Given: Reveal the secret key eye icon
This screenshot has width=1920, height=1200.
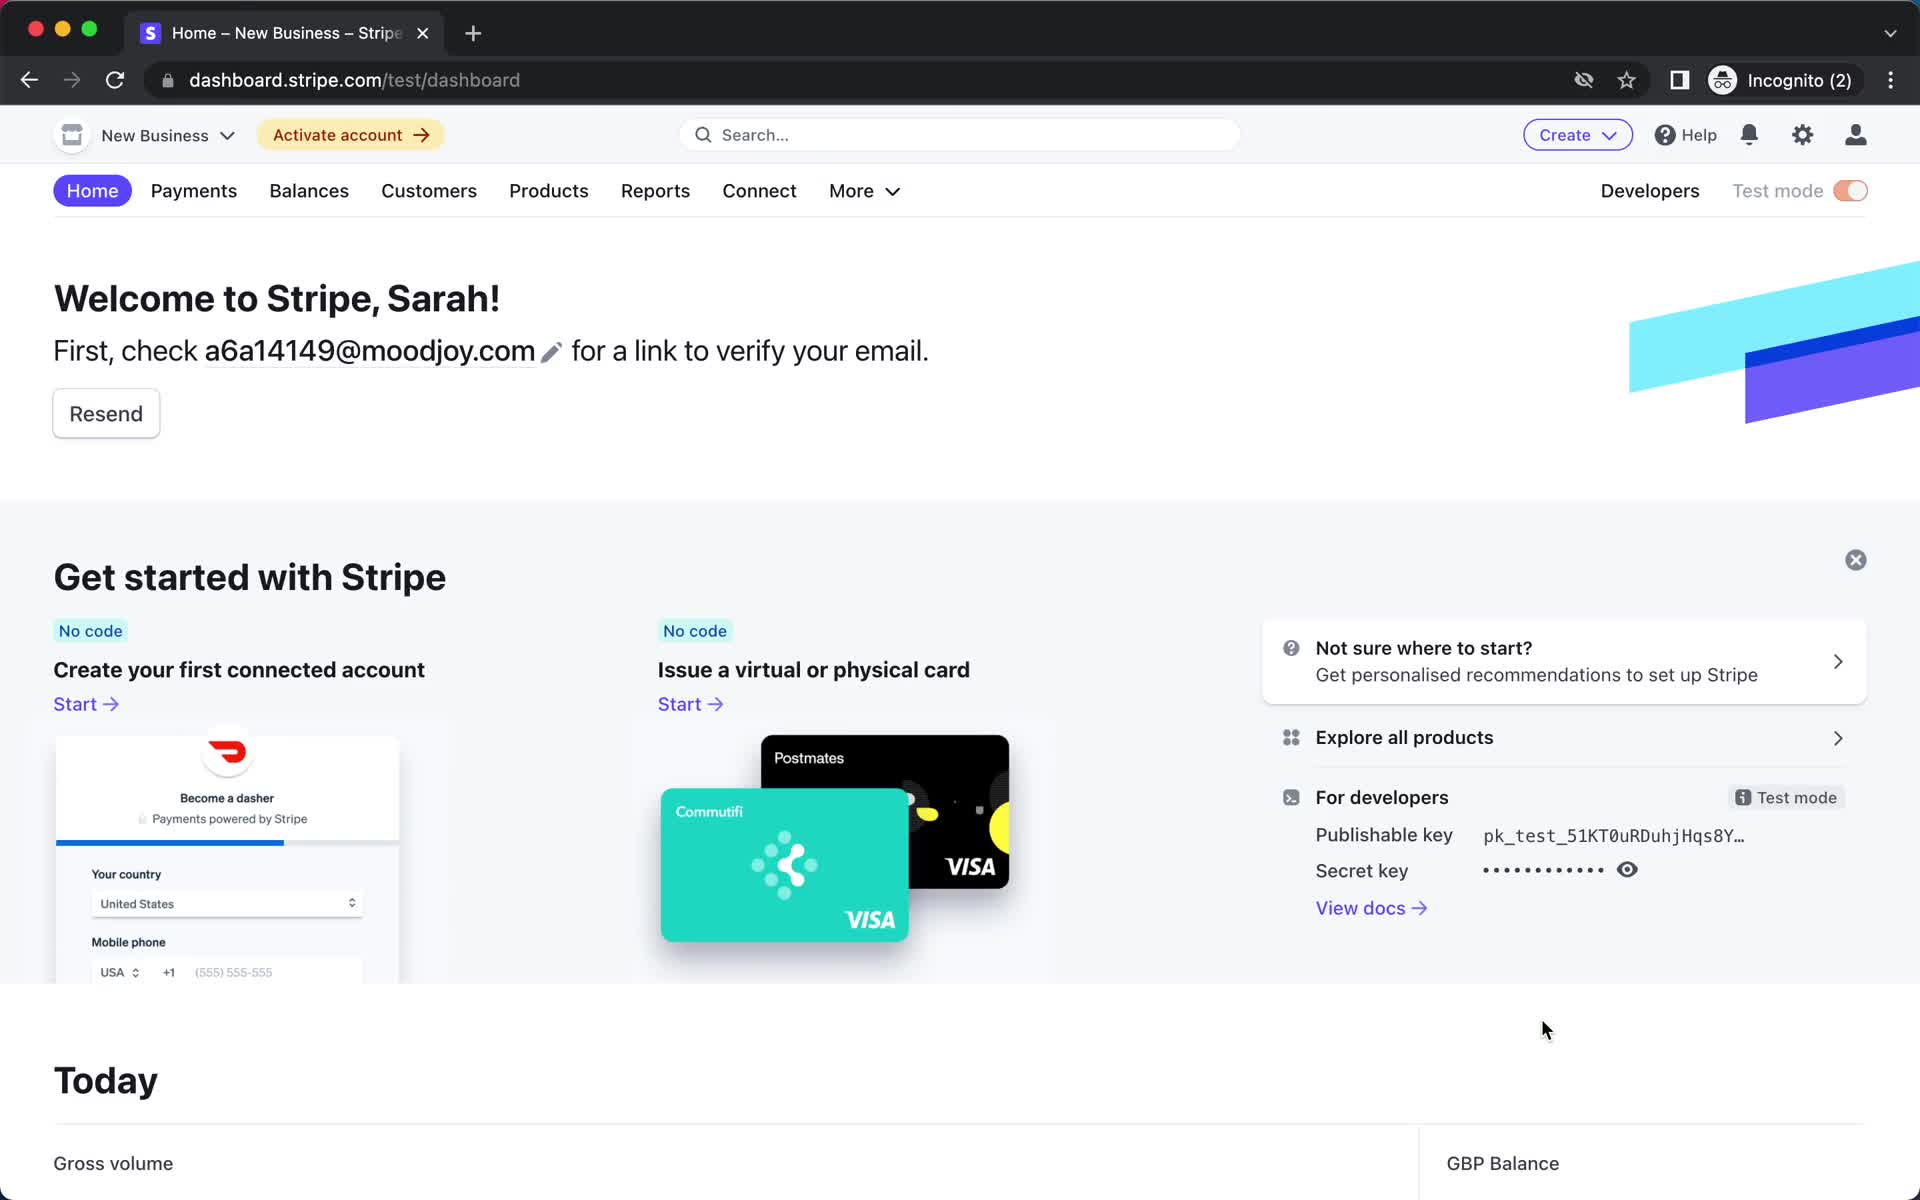Looking at the screenshot, I should point(1627,870).
